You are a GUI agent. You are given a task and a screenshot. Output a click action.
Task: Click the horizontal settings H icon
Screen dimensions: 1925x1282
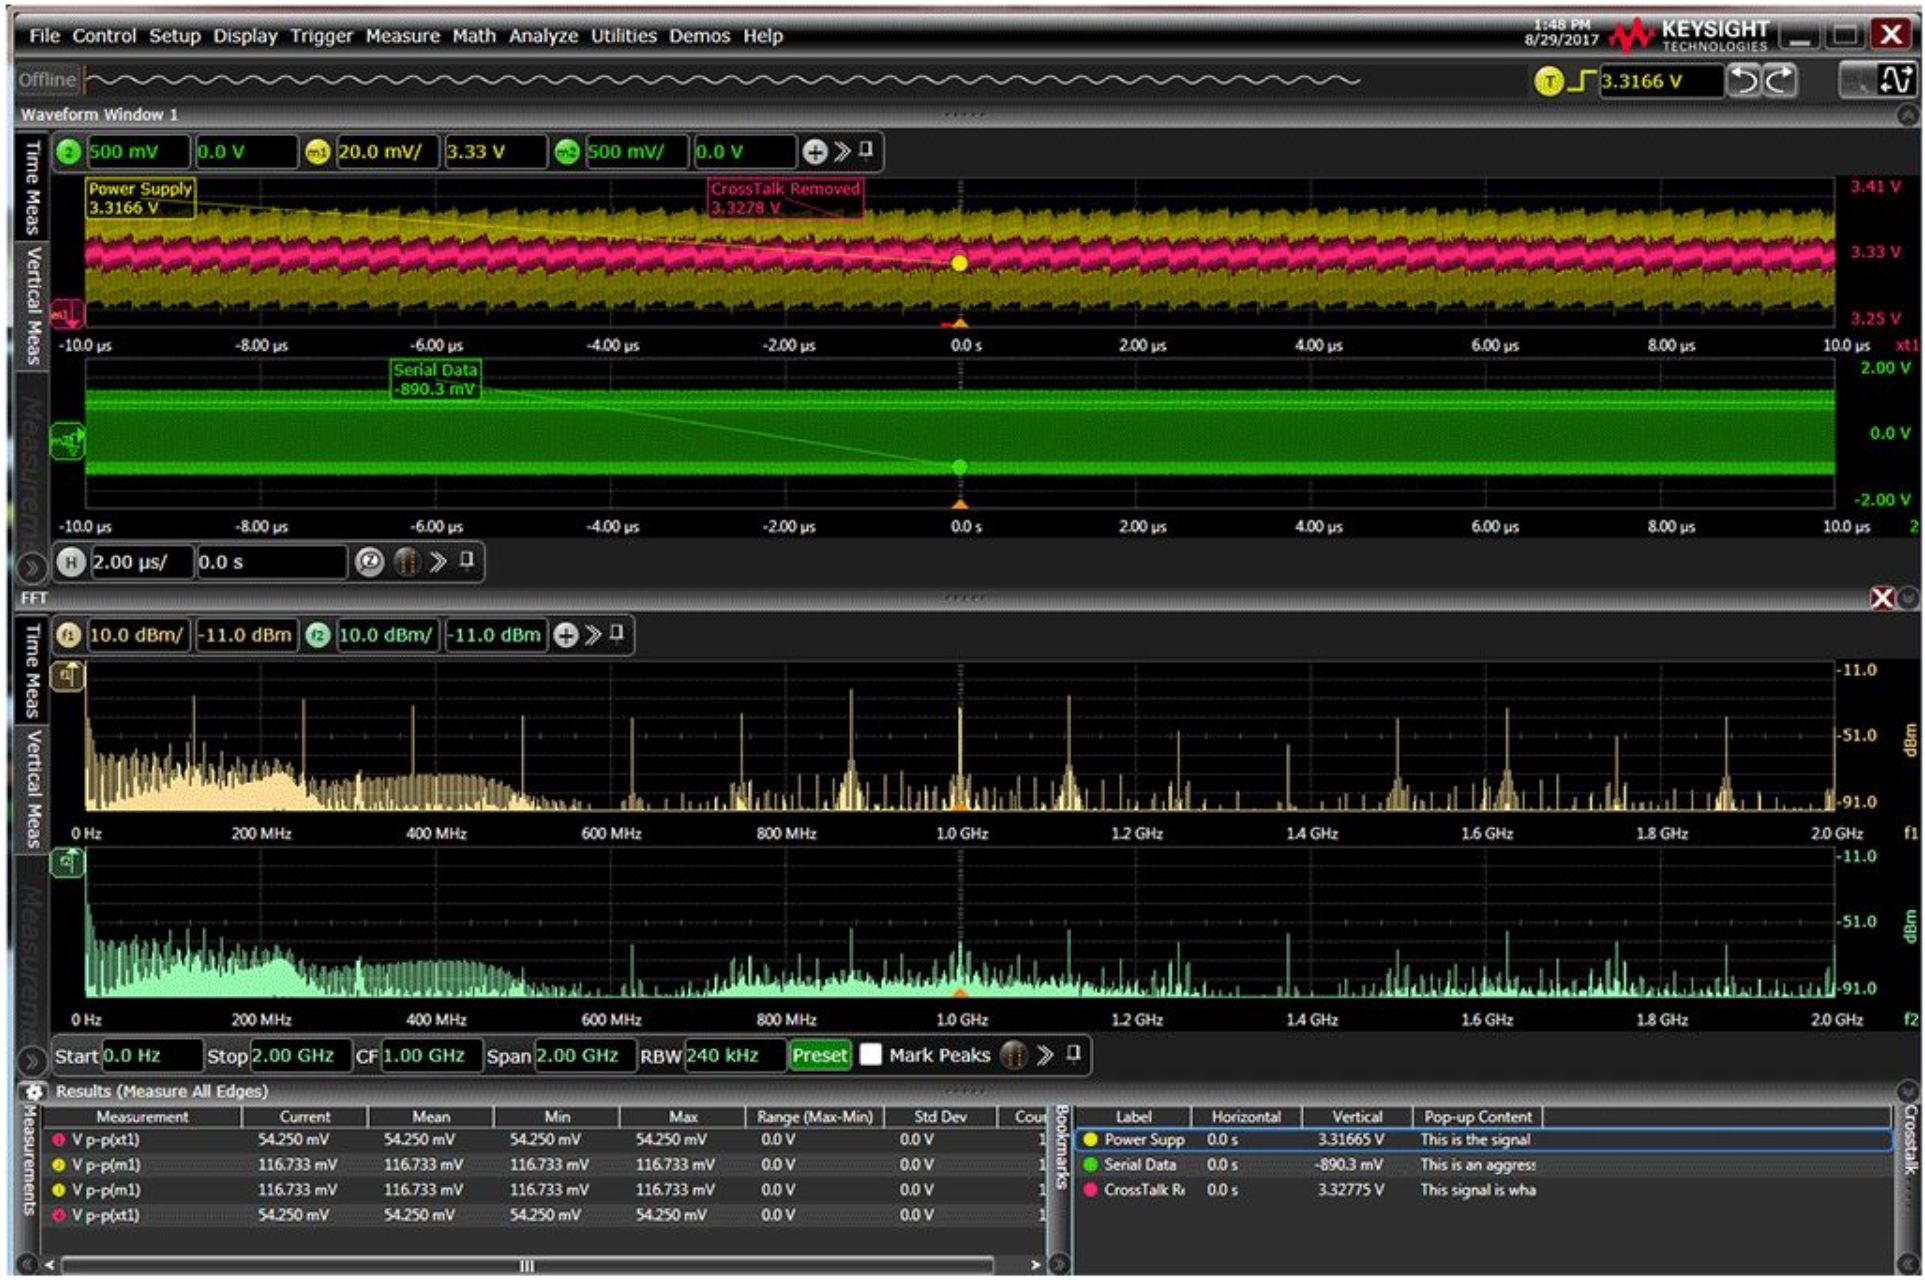[70, 561]
